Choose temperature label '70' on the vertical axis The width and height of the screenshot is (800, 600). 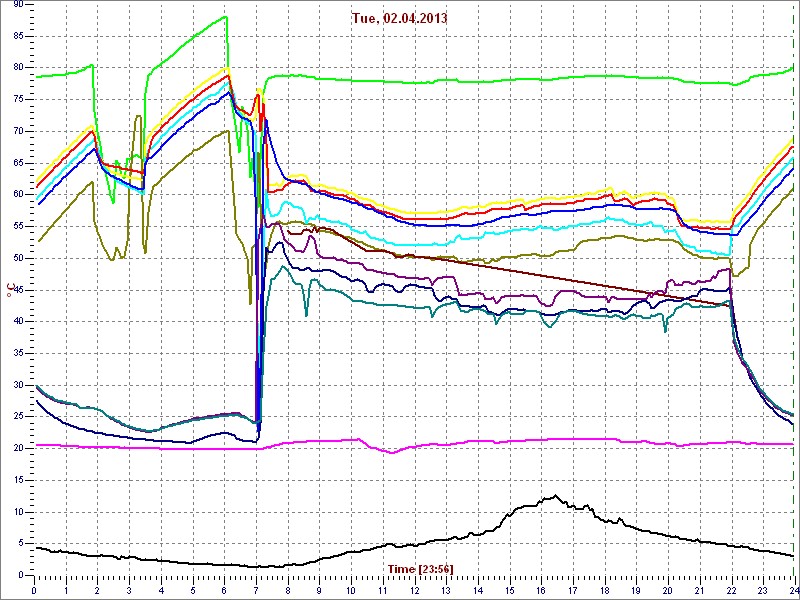18,131
